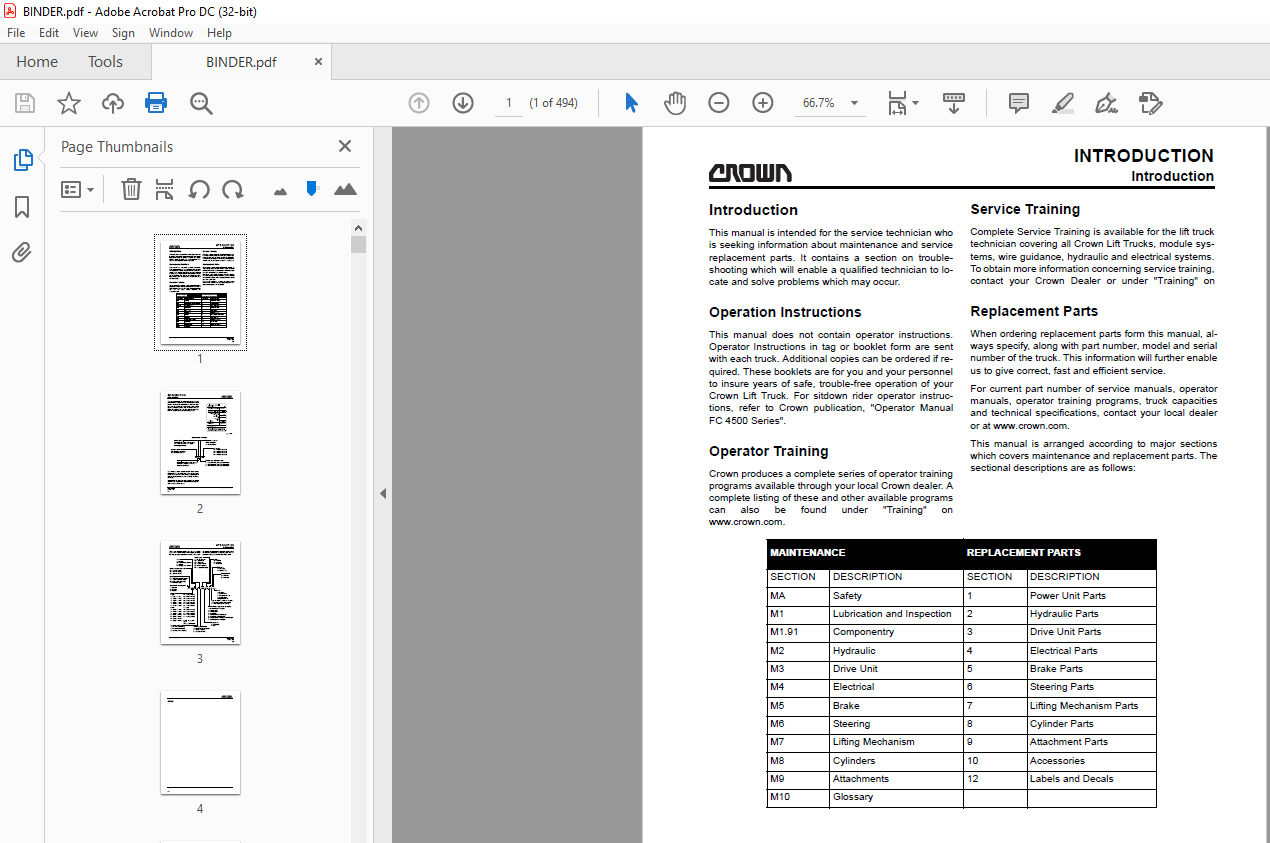Print the document using printer icon
This screenshot has height=843, width=1270.
point(156,103)
